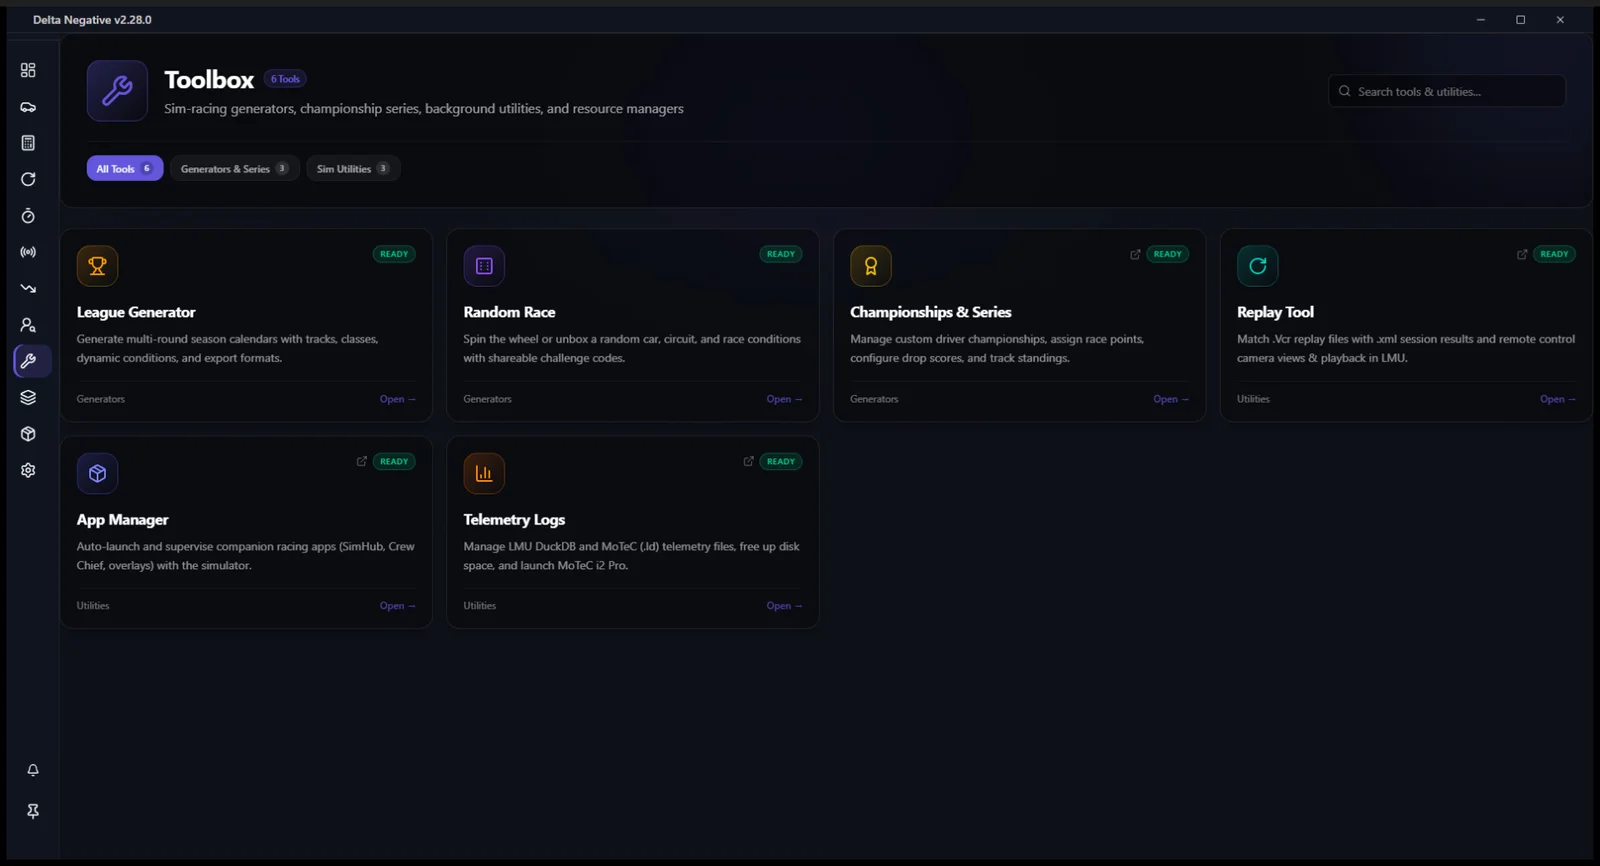
Task: Pop out Championships & Series in new window
Action: (1135, 254)
